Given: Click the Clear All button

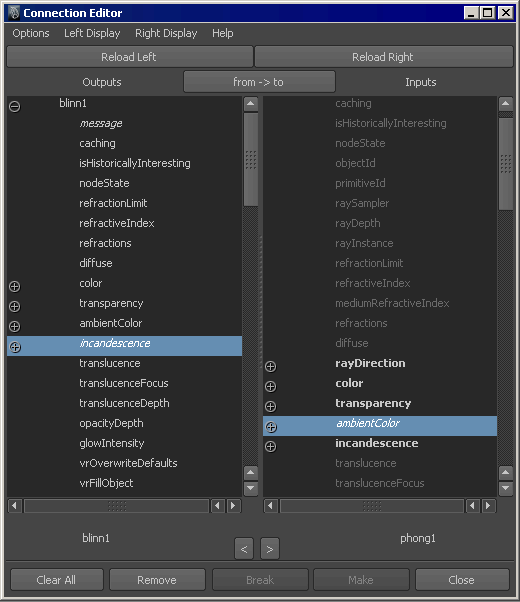Looking at the screenshot, I should tap(56, 580).
